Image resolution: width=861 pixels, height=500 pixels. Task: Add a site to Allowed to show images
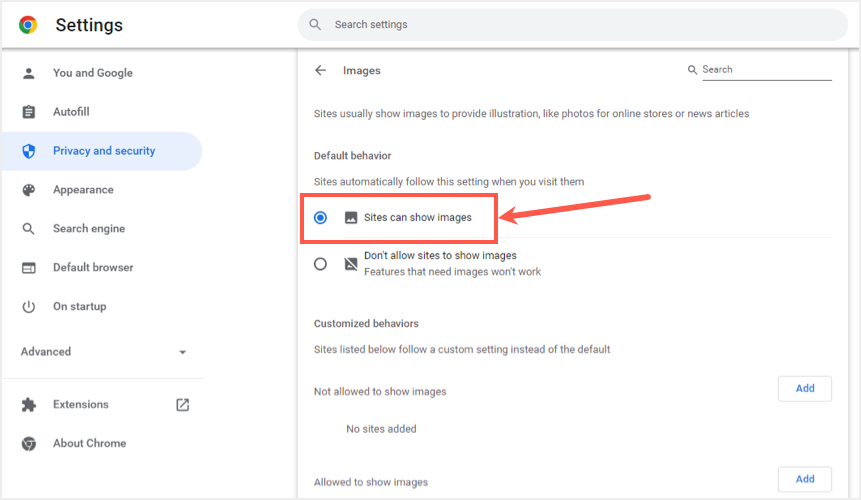point(804,479)
